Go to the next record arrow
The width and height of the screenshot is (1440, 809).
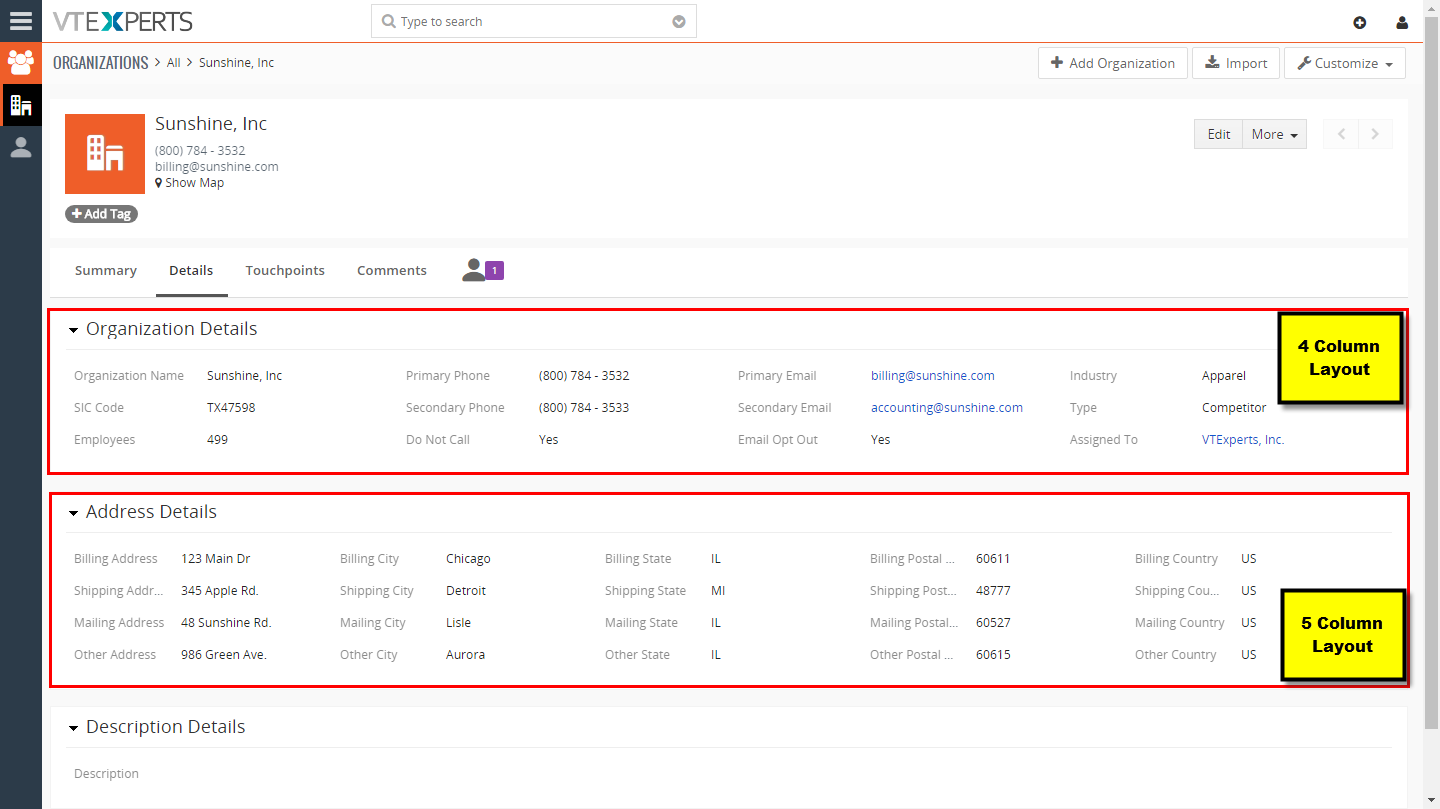[1375, 134]
